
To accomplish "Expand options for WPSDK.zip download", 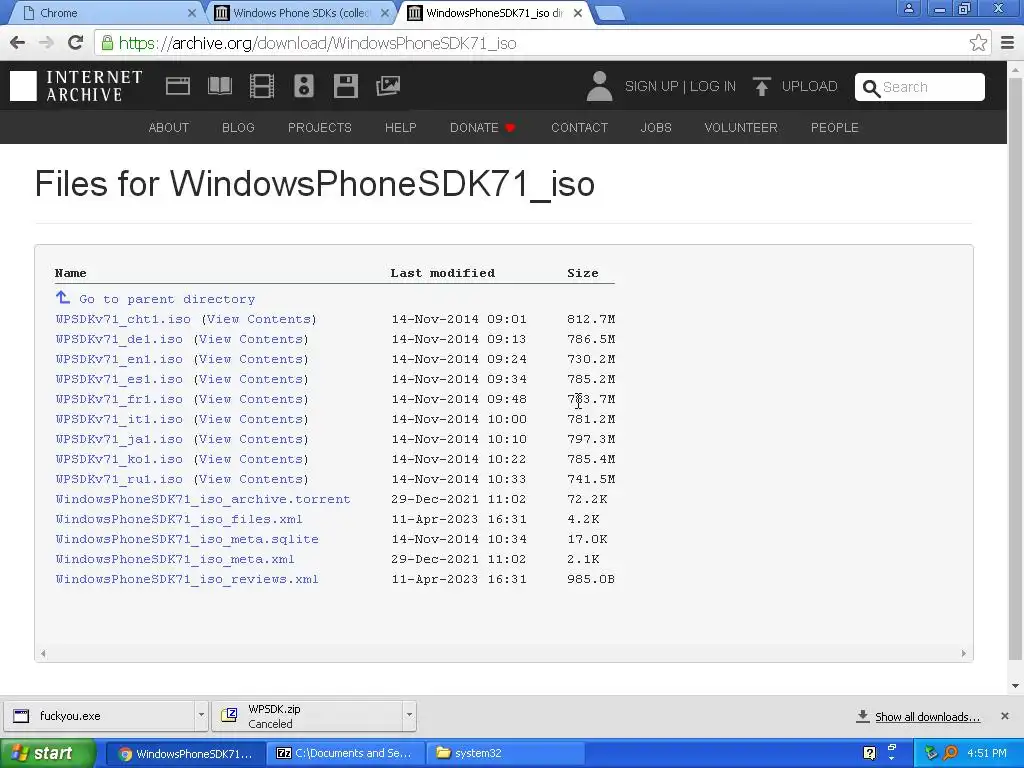I will [409, 715].
